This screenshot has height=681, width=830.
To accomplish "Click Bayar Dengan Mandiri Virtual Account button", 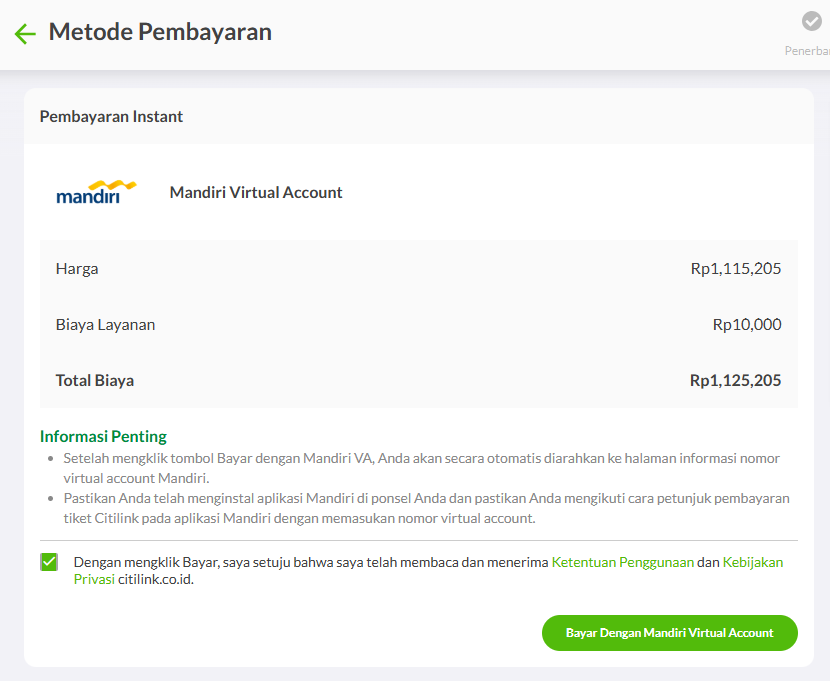I will point(670,633).
